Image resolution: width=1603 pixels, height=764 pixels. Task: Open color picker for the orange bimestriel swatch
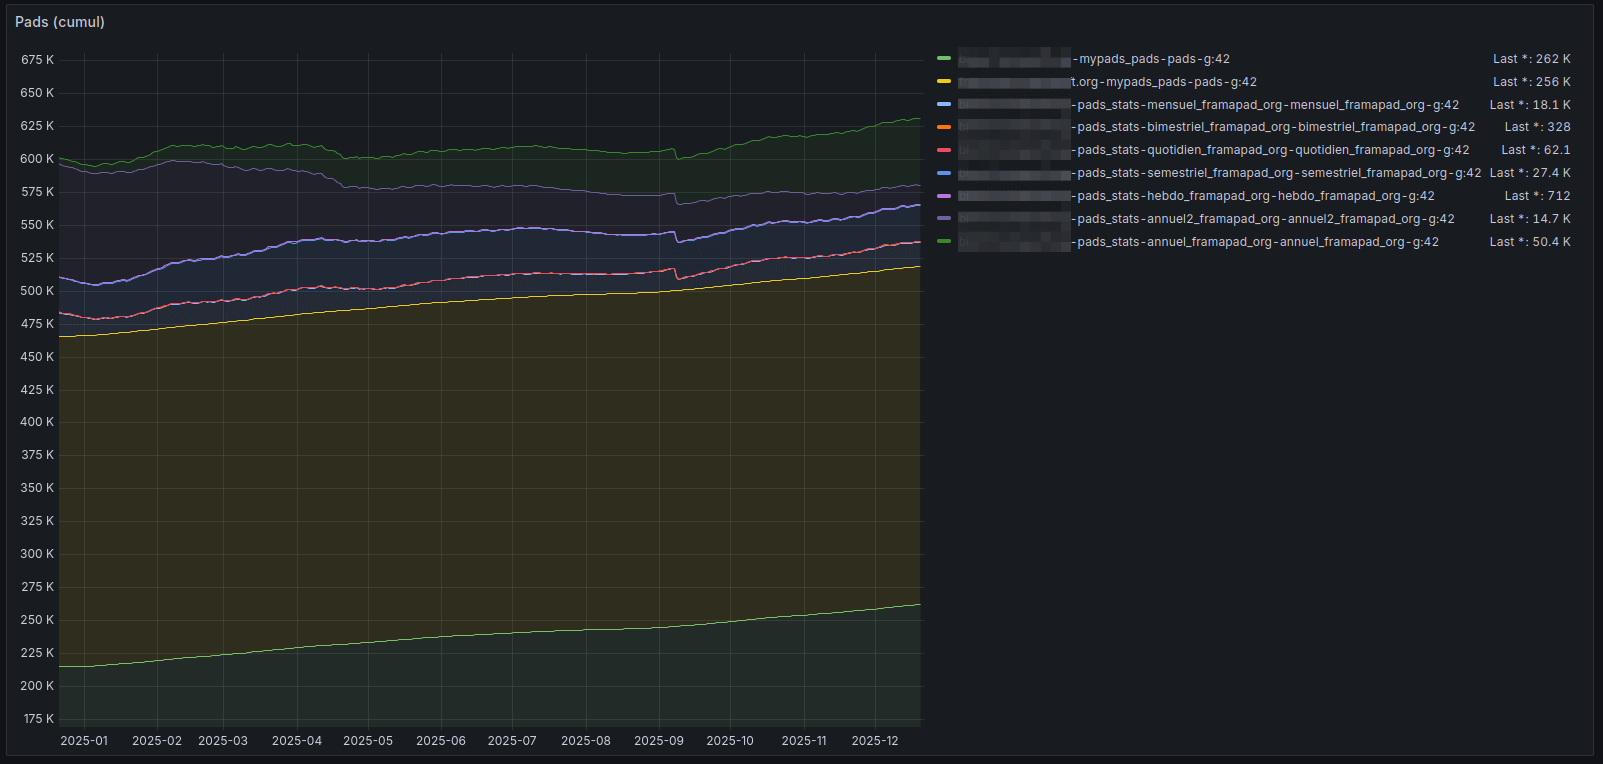pyautogui.click(x=944, y=127)
